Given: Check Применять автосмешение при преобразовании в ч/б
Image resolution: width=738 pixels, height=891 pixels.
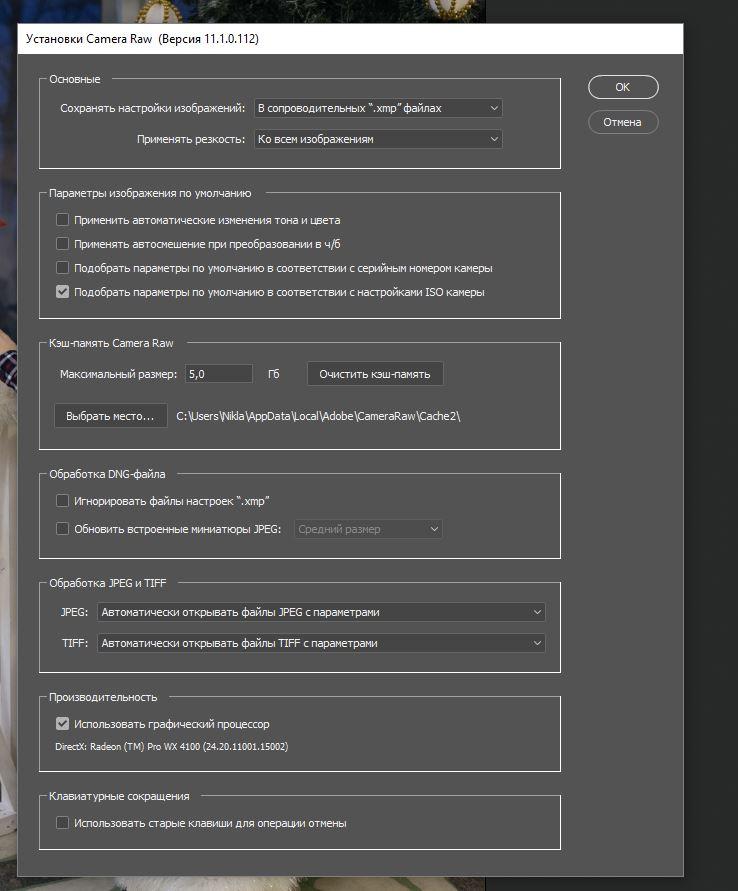Looking at the screenshot, I should [62, 244].
